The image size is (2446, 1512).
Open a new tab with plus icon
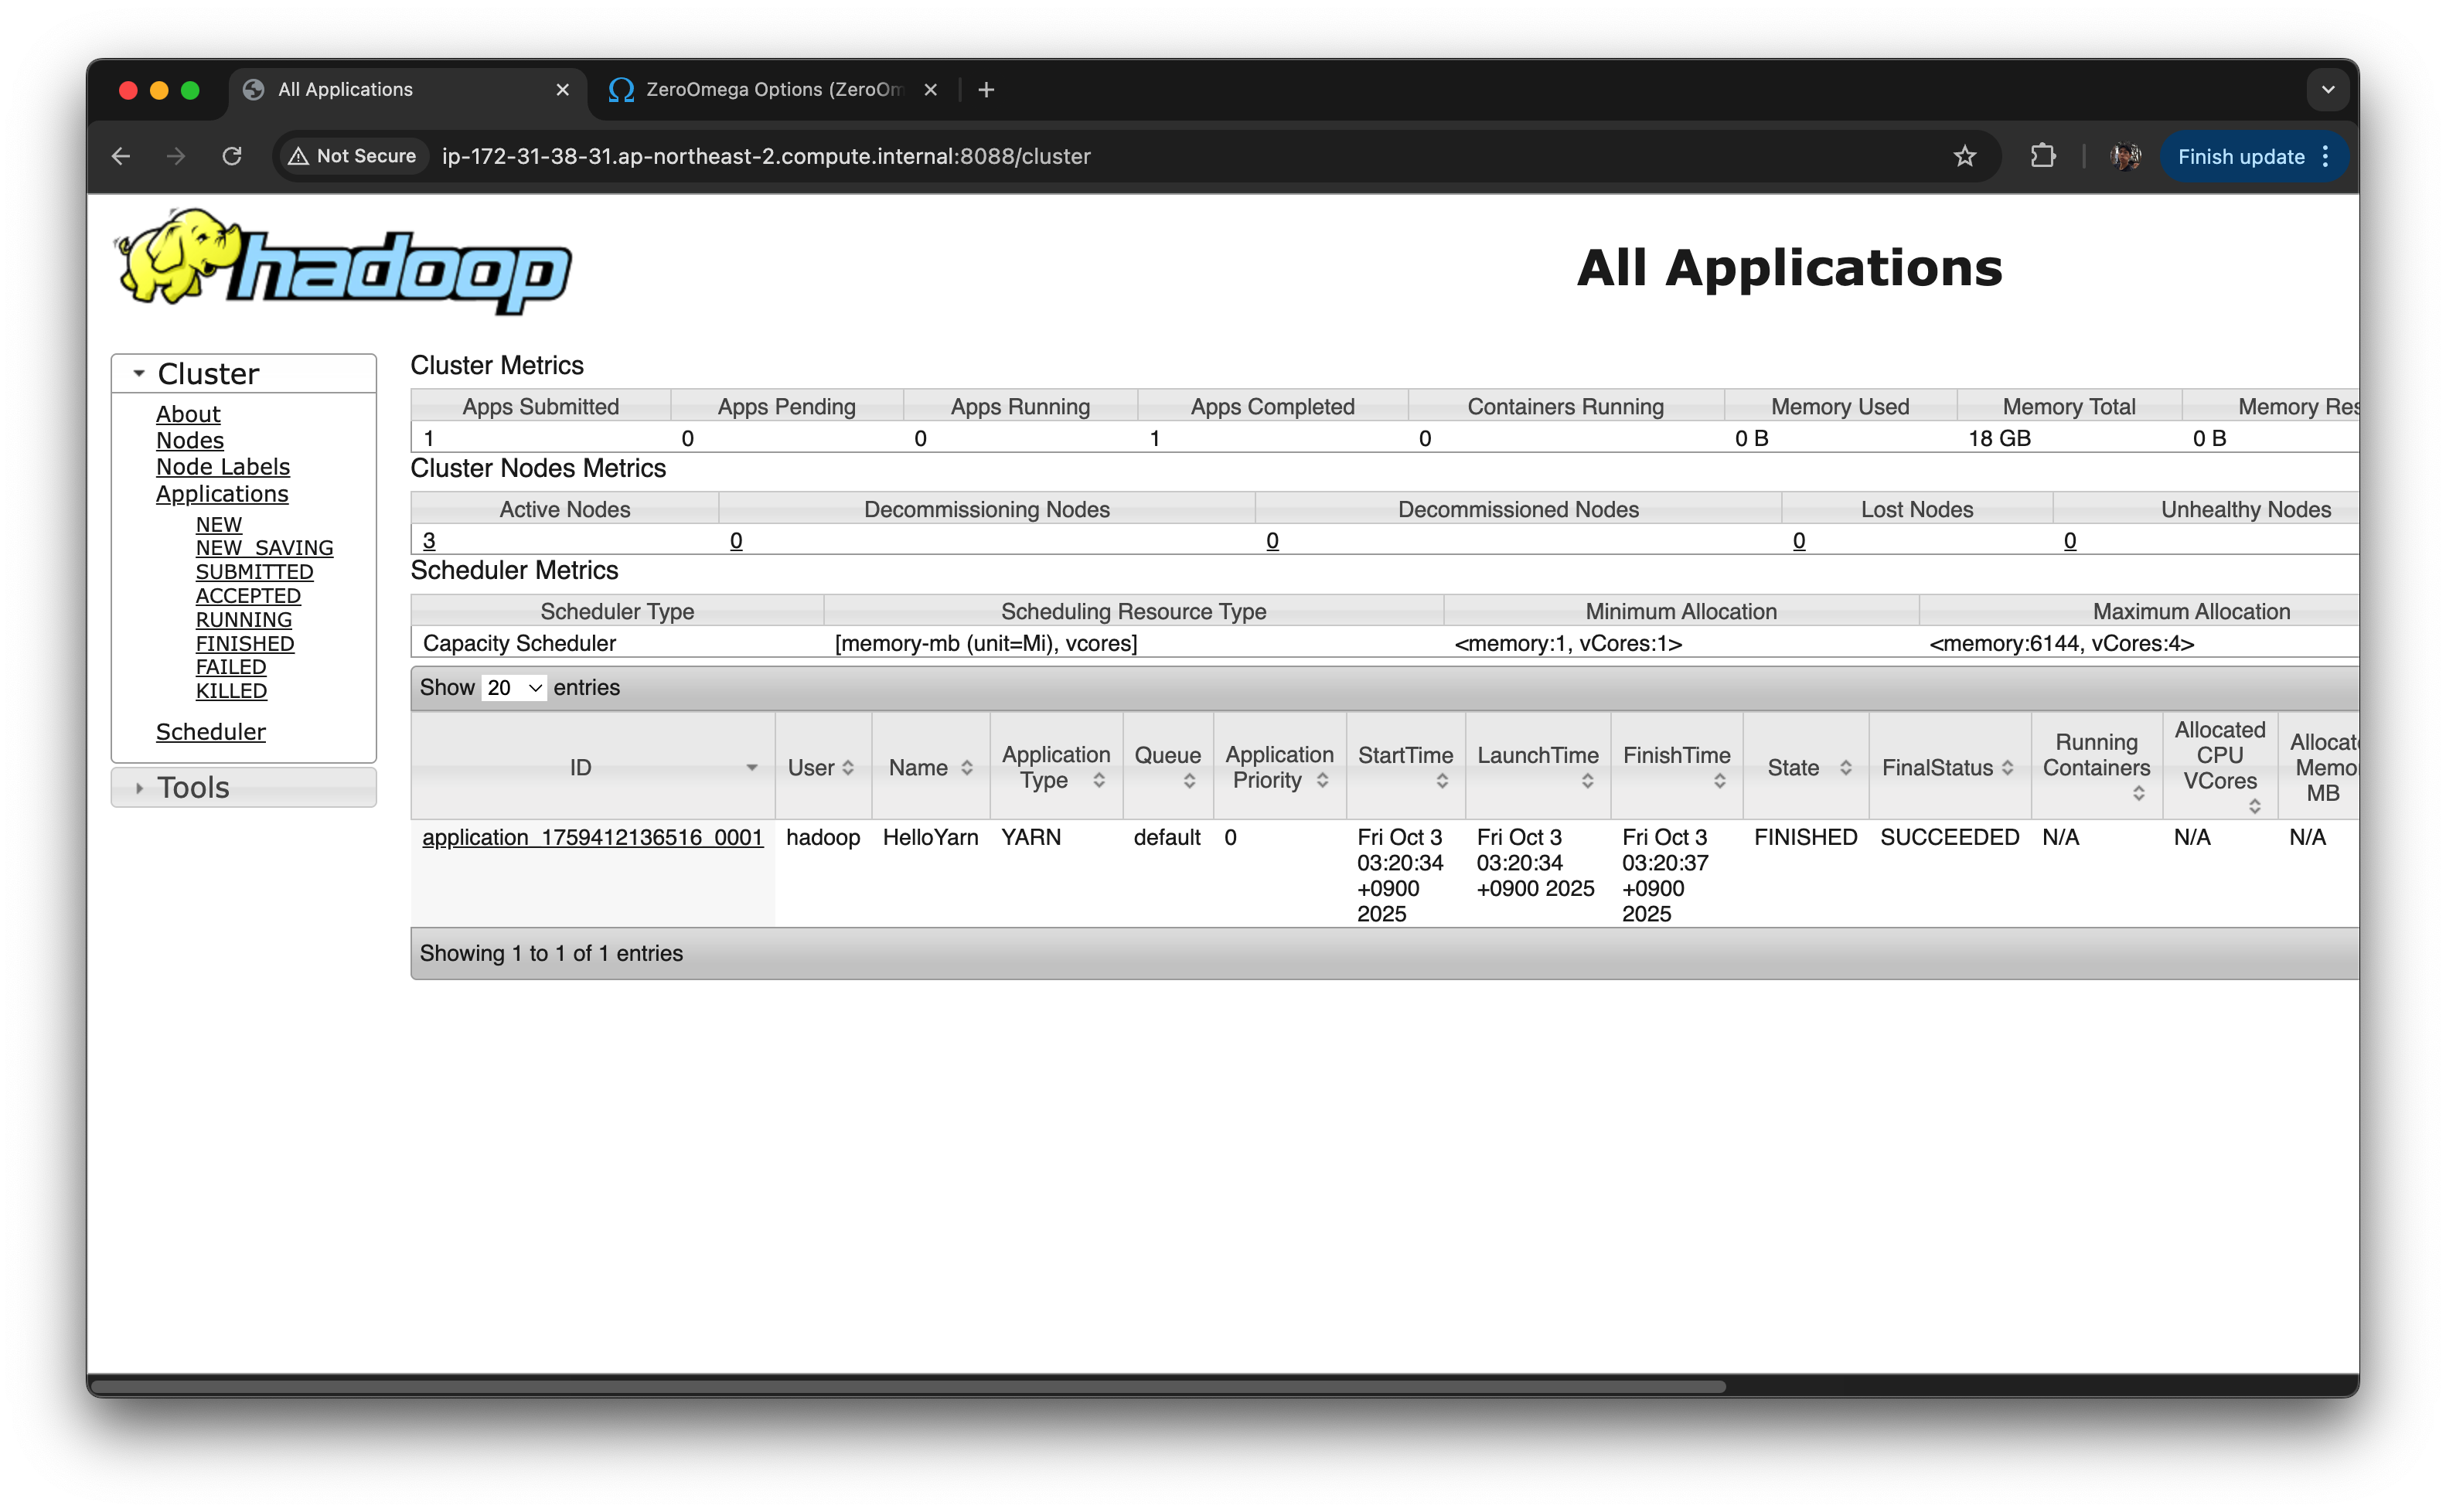click(986, 90)
